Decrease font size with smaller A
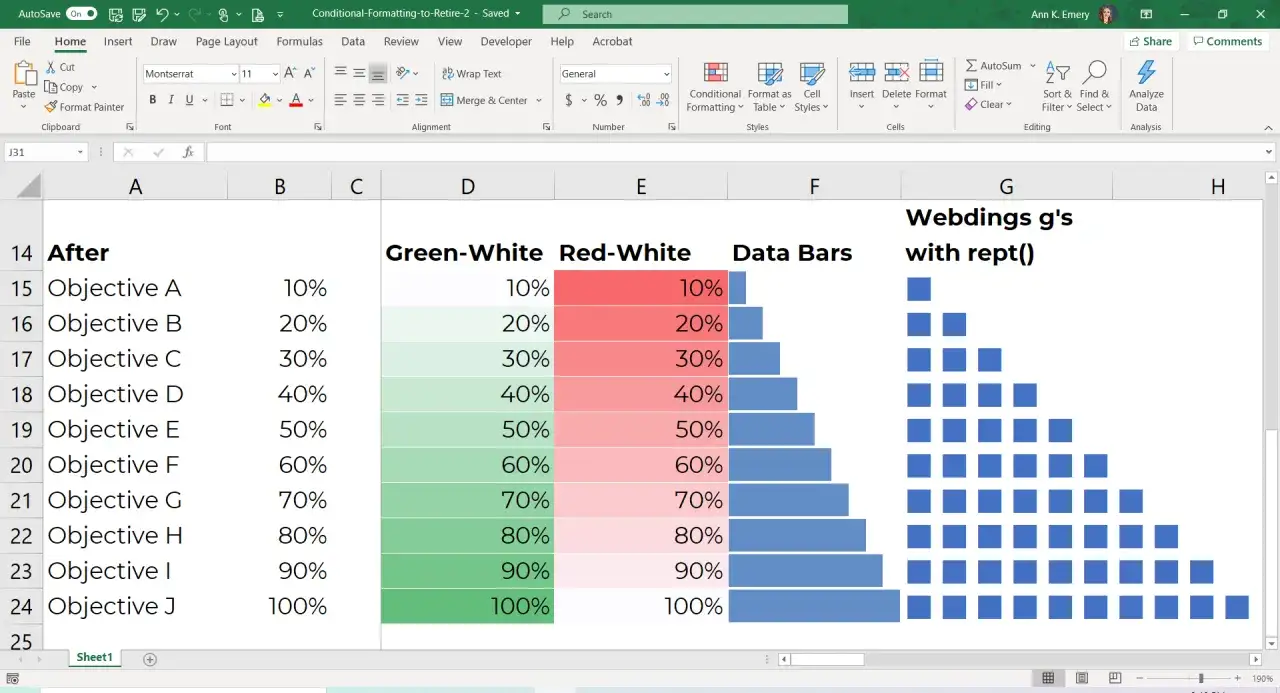Screen dimensions: 1280x693 click(309, 73)
